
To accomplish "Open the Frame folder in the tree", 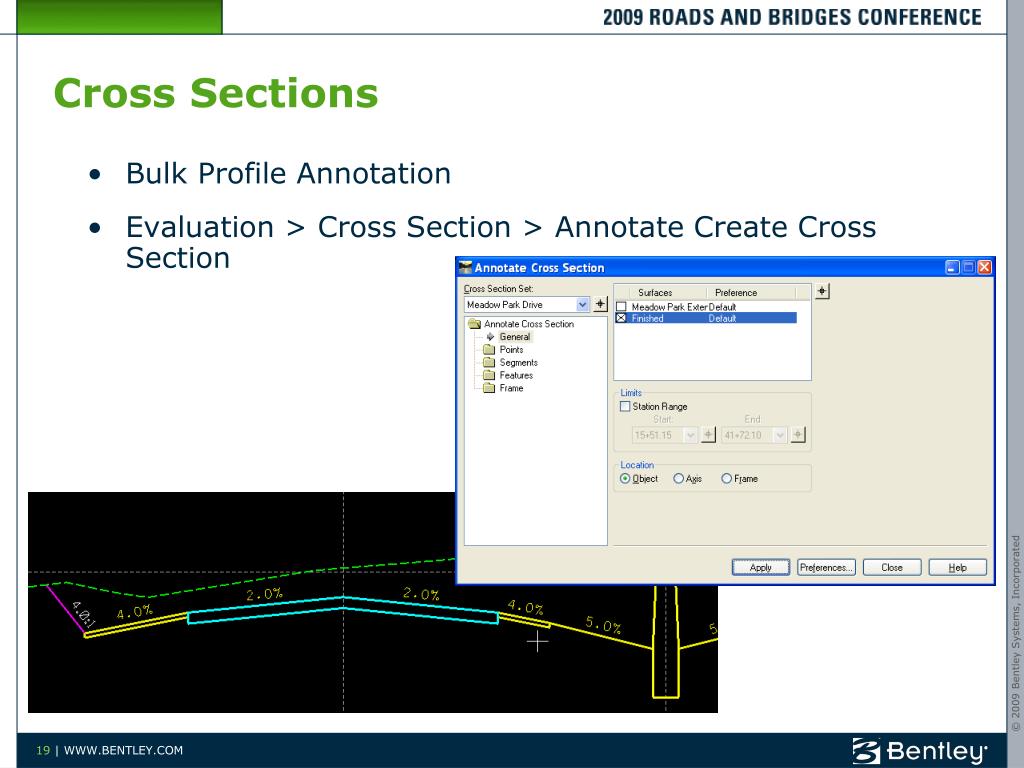I will pos(511,388).
